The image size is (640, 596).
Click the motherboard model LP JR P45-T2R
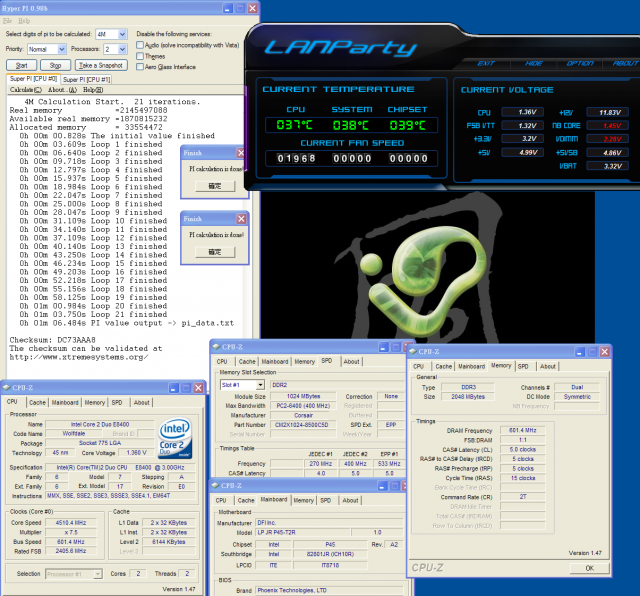coord(302,532)
